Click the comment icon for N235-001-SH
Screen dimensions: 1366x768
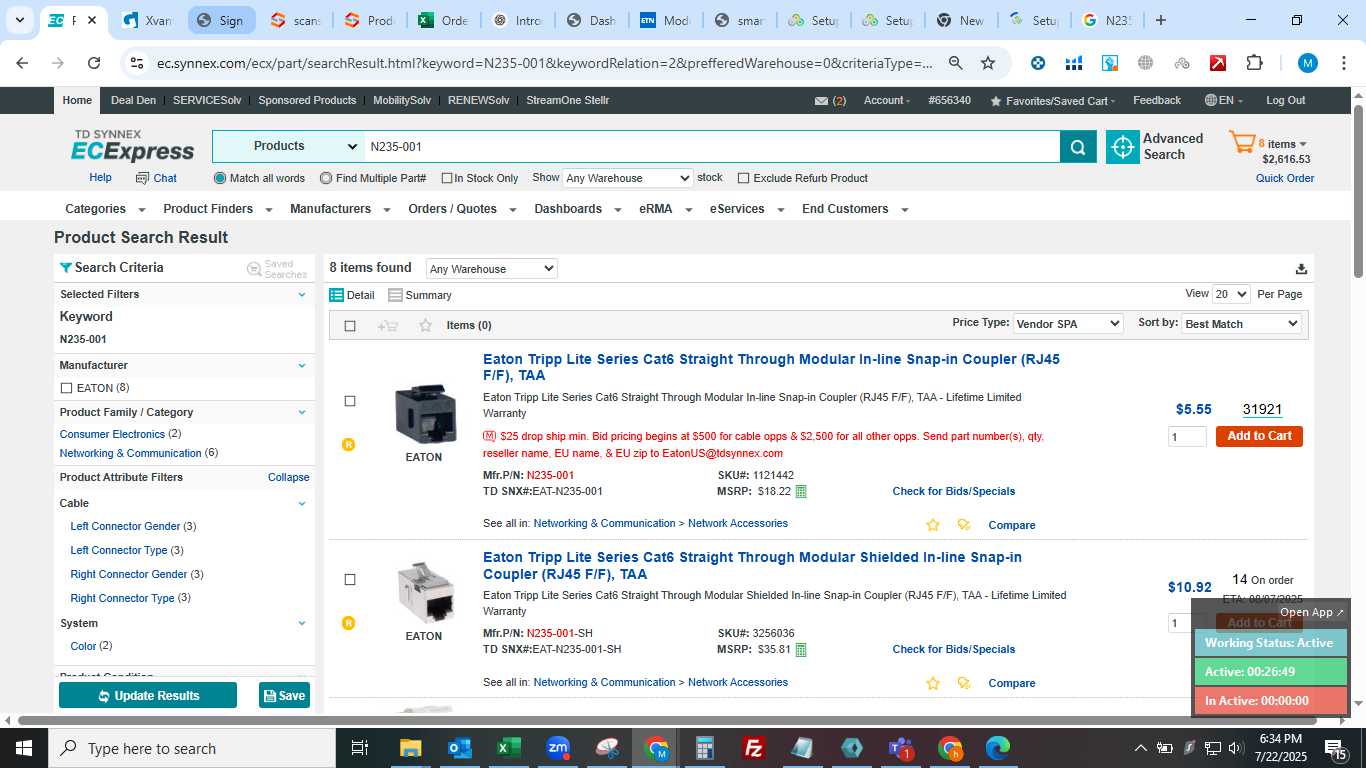964,683
